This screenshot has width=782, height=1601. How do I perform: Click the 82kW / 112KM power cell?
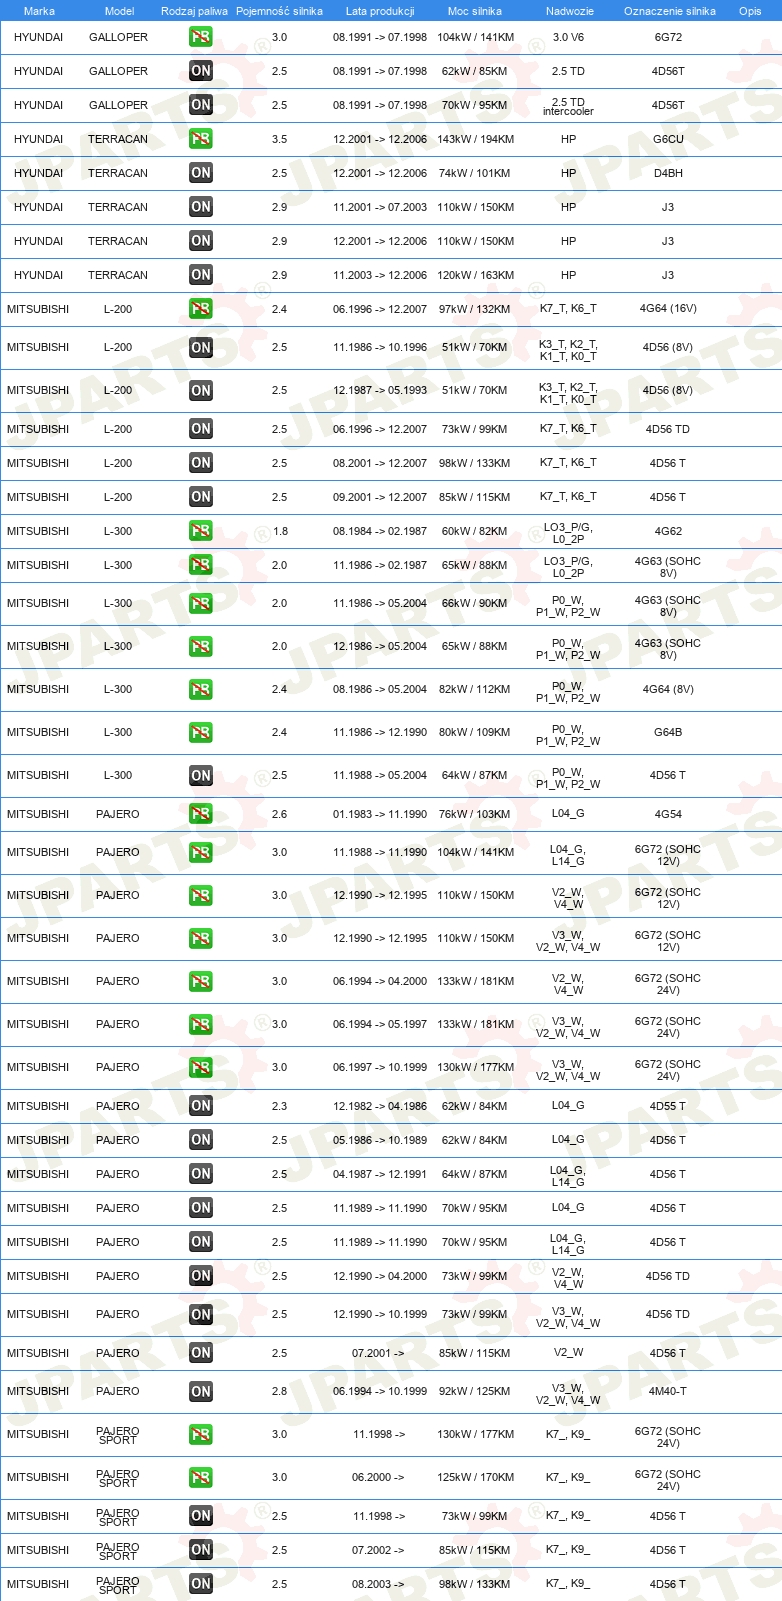coord(475,690)
